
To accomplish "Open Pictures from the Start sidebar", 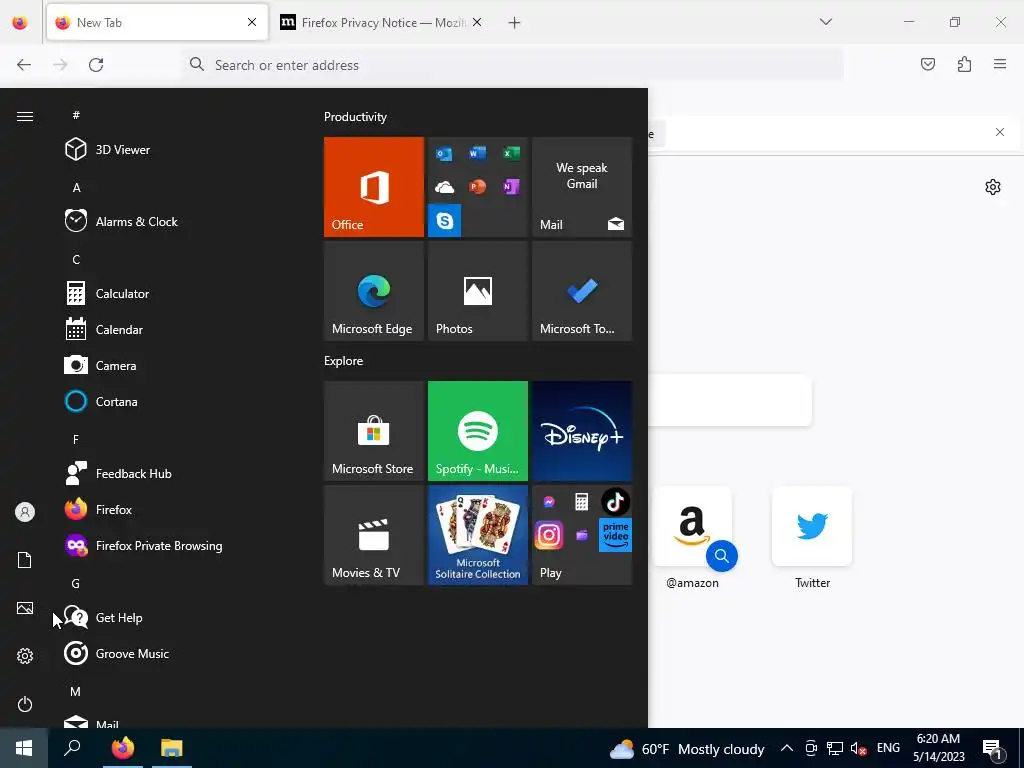I will (25, 608).
